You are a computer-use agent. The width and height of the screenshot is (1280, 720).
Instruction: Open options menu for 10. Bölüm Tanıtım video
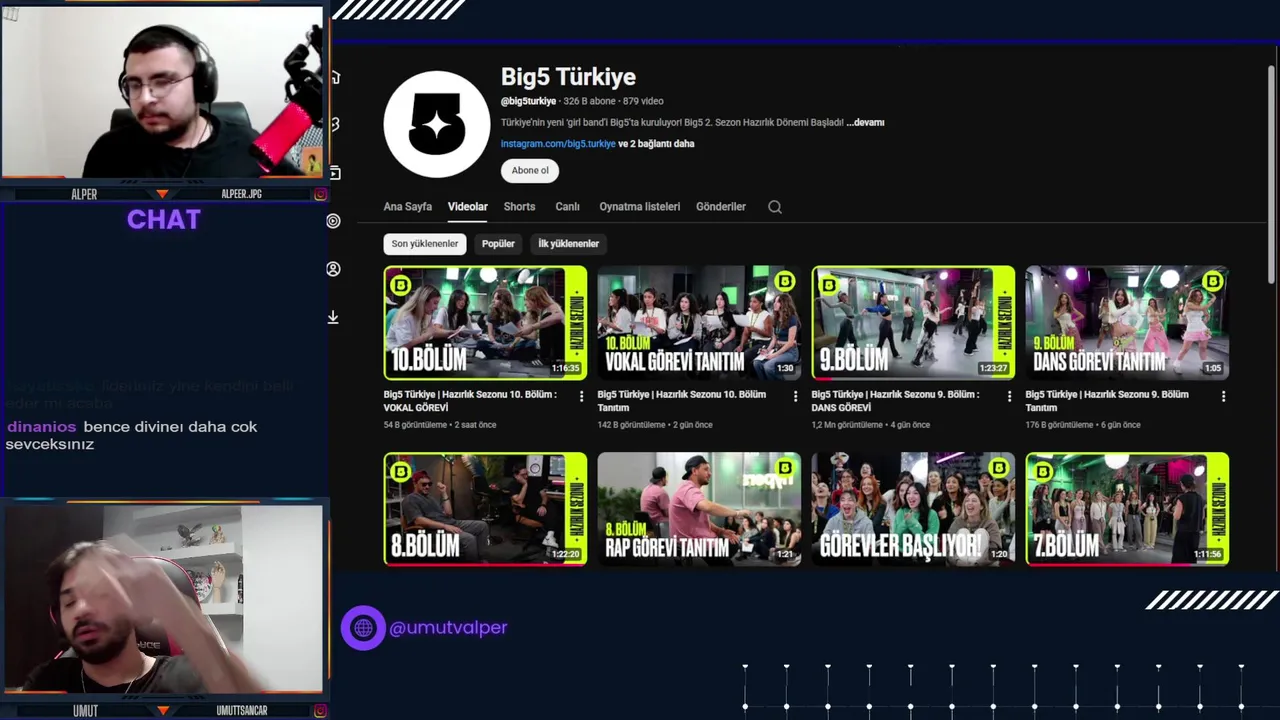[x=795, y=397]
